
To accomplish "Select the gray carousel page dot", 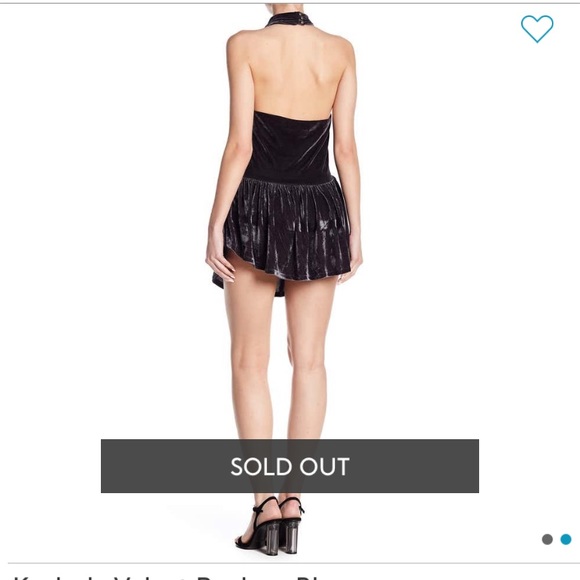I will click(x=547, y=539).
